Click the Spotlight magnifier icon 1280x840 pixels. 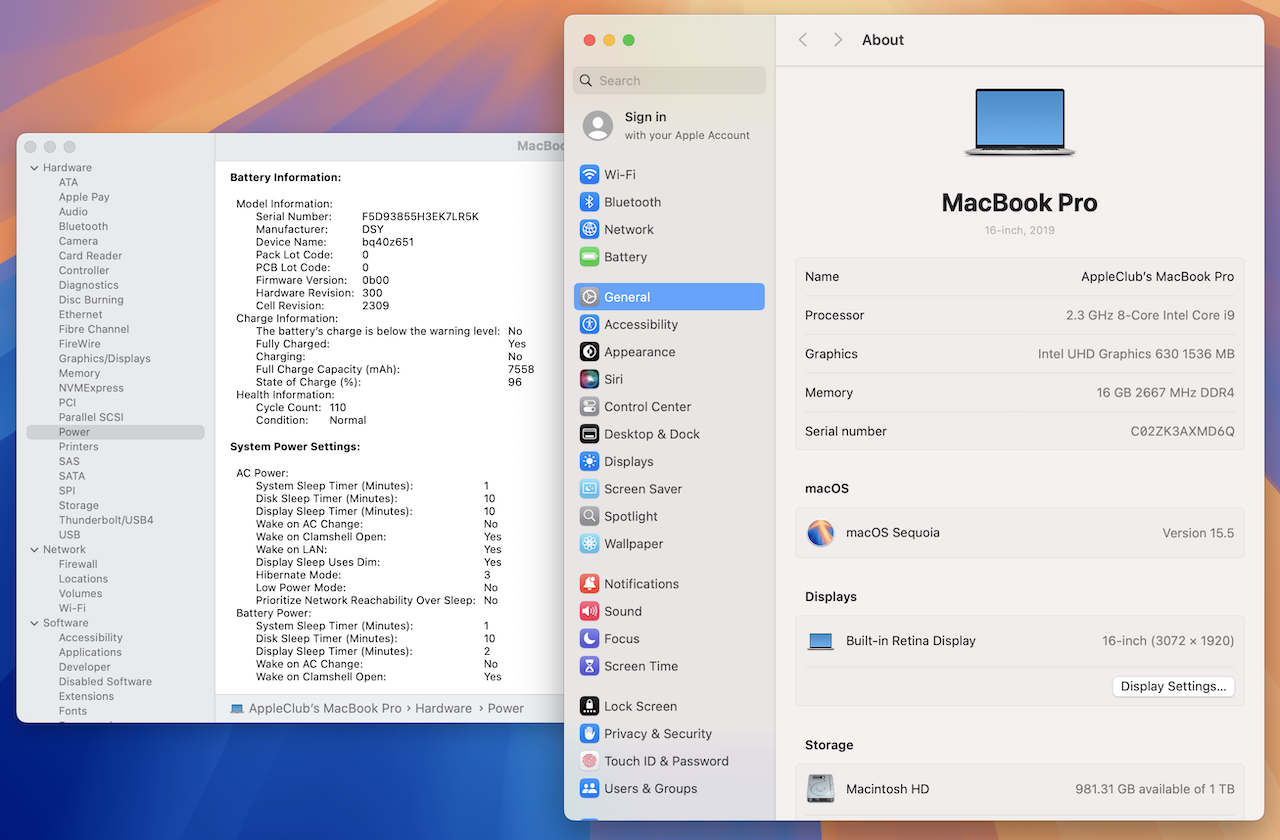589,516
